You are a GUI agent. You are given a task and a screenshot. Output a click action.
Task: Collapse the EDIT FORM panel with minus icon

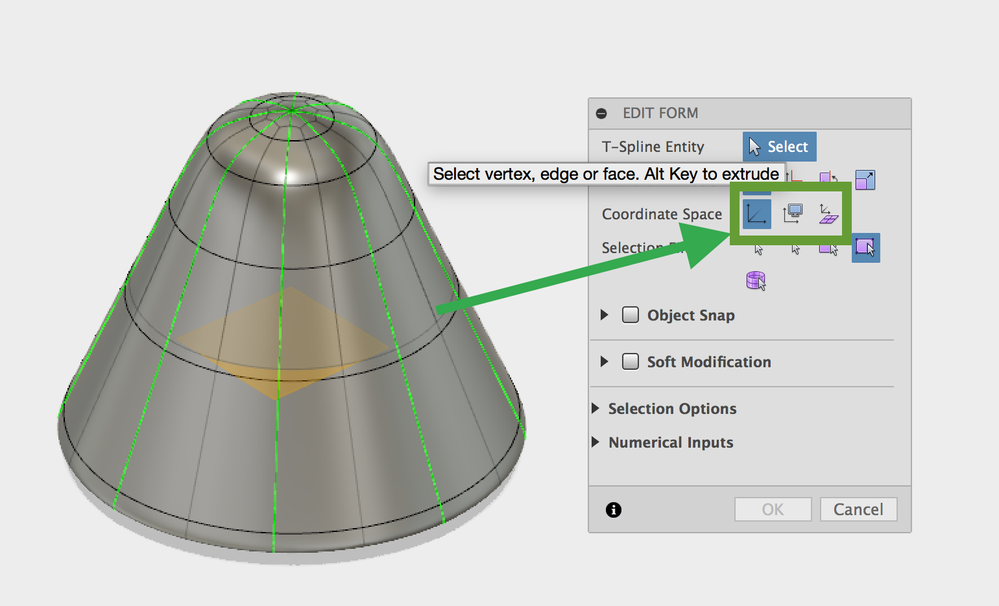click(x=601, y=113)
